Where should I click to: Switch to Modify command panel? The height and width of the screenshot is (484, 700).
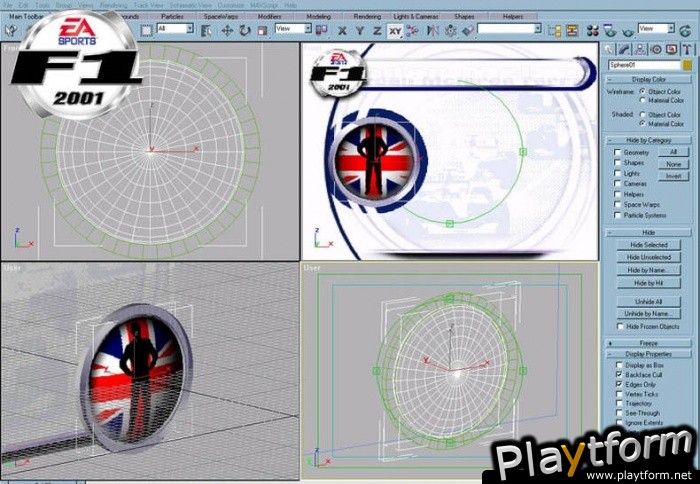tap(625, 49)
